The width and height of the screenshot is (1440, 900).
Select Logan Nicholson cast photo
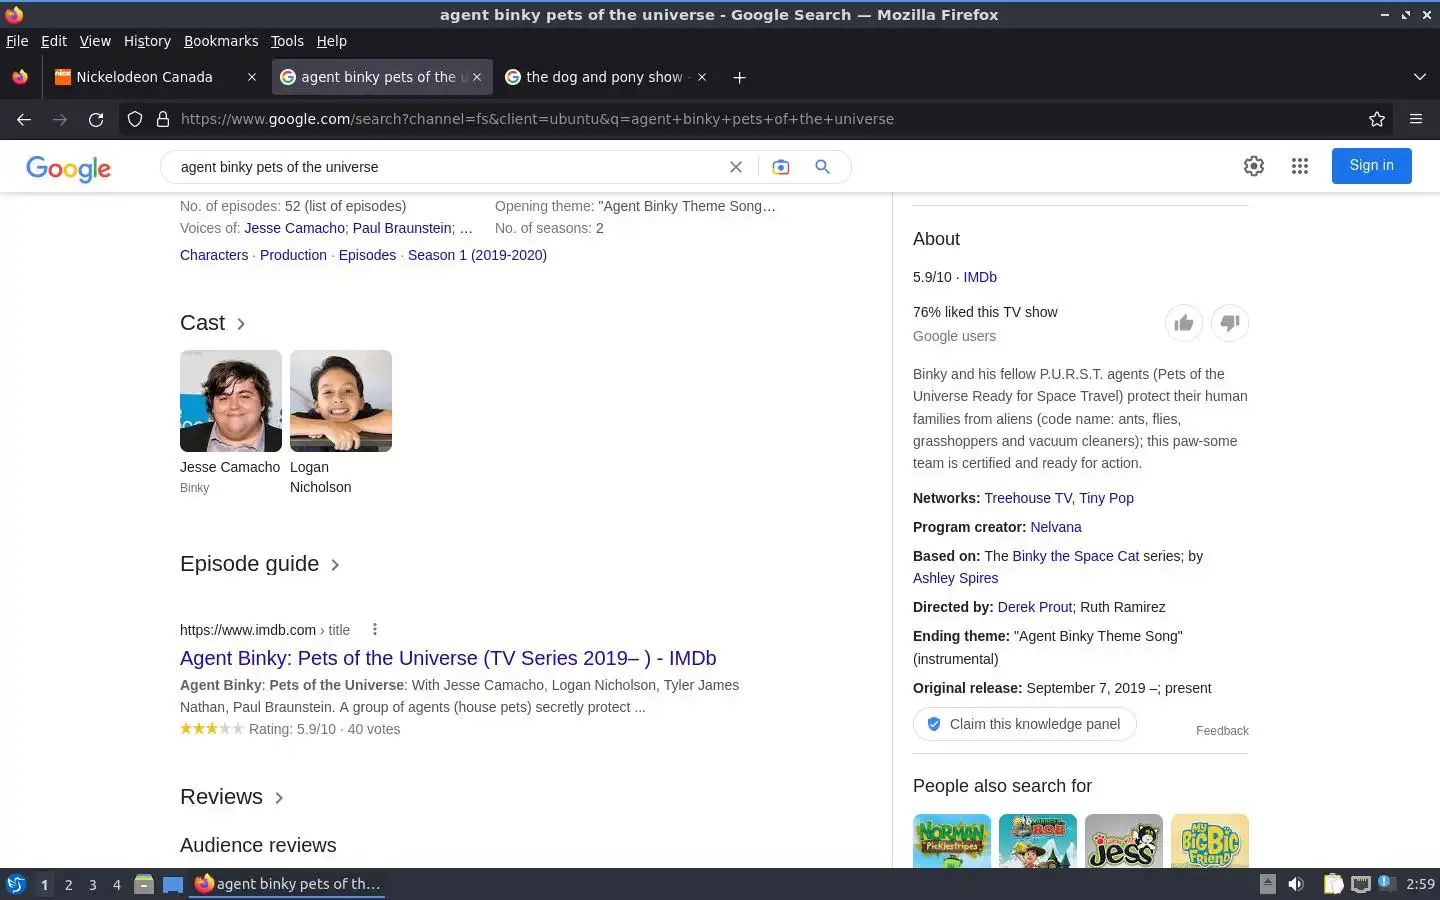point(341,401)
